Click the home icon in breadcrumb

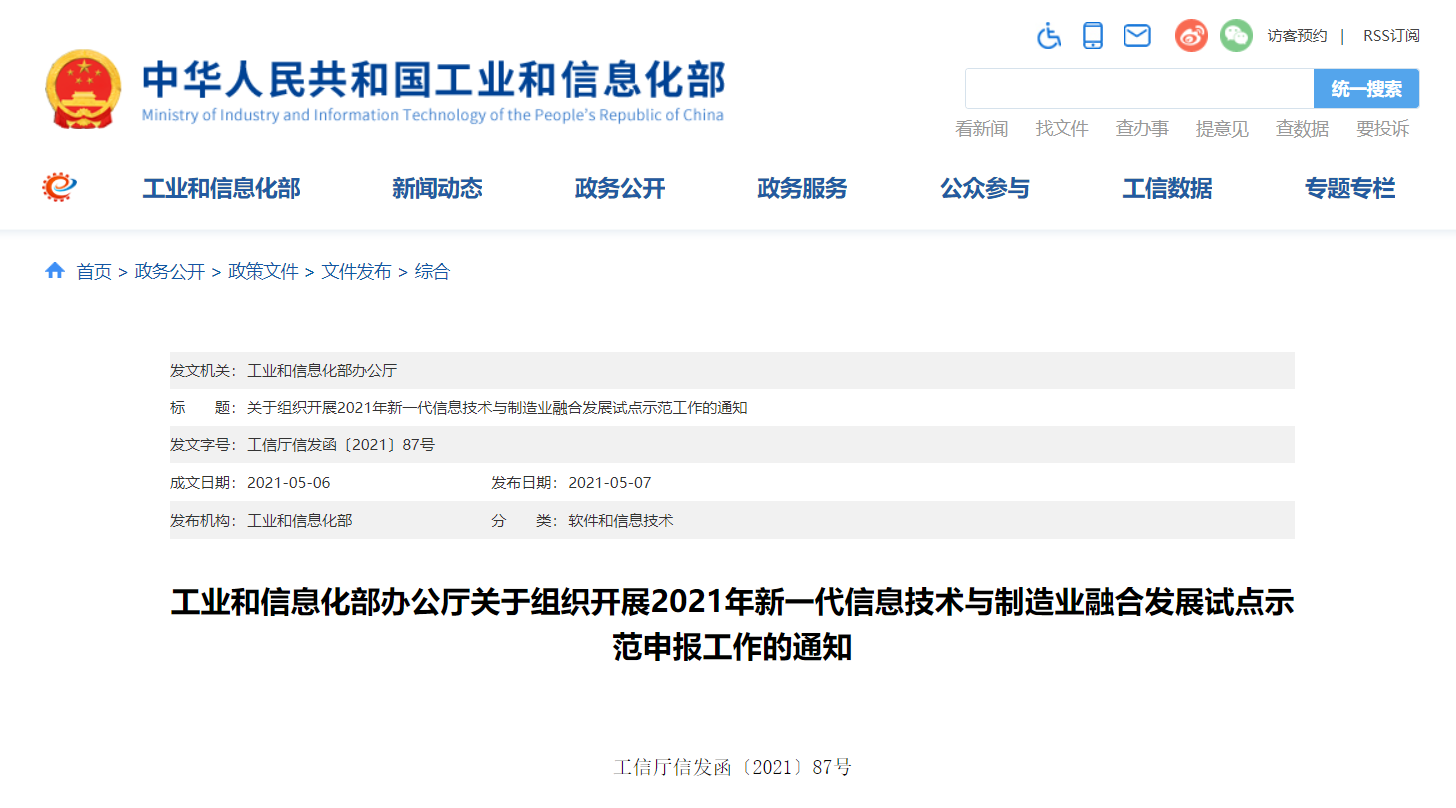(x=55, y=271)
